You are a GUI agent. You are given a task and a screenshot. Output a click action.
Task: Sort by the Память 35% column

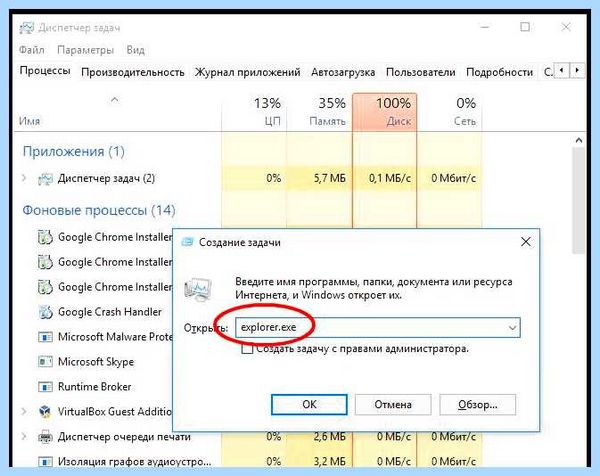click(319, 112)
